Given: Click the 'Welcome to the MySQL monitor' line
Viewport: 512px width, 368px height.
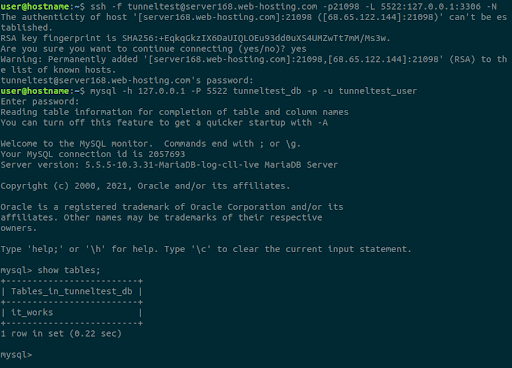Looking at the screenshot, I should (150, 144).
